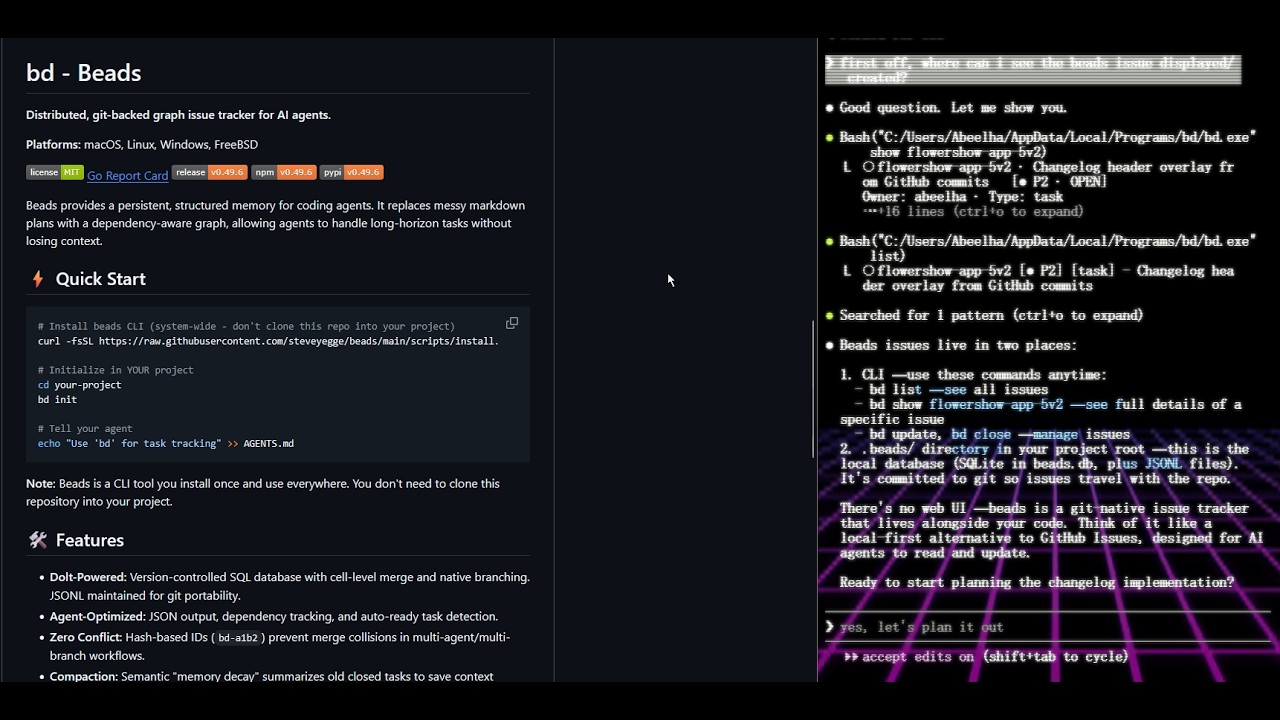This screenshot has height=720, width=1280.
Task: Click the MIT license badge
Action: [55, 172]
